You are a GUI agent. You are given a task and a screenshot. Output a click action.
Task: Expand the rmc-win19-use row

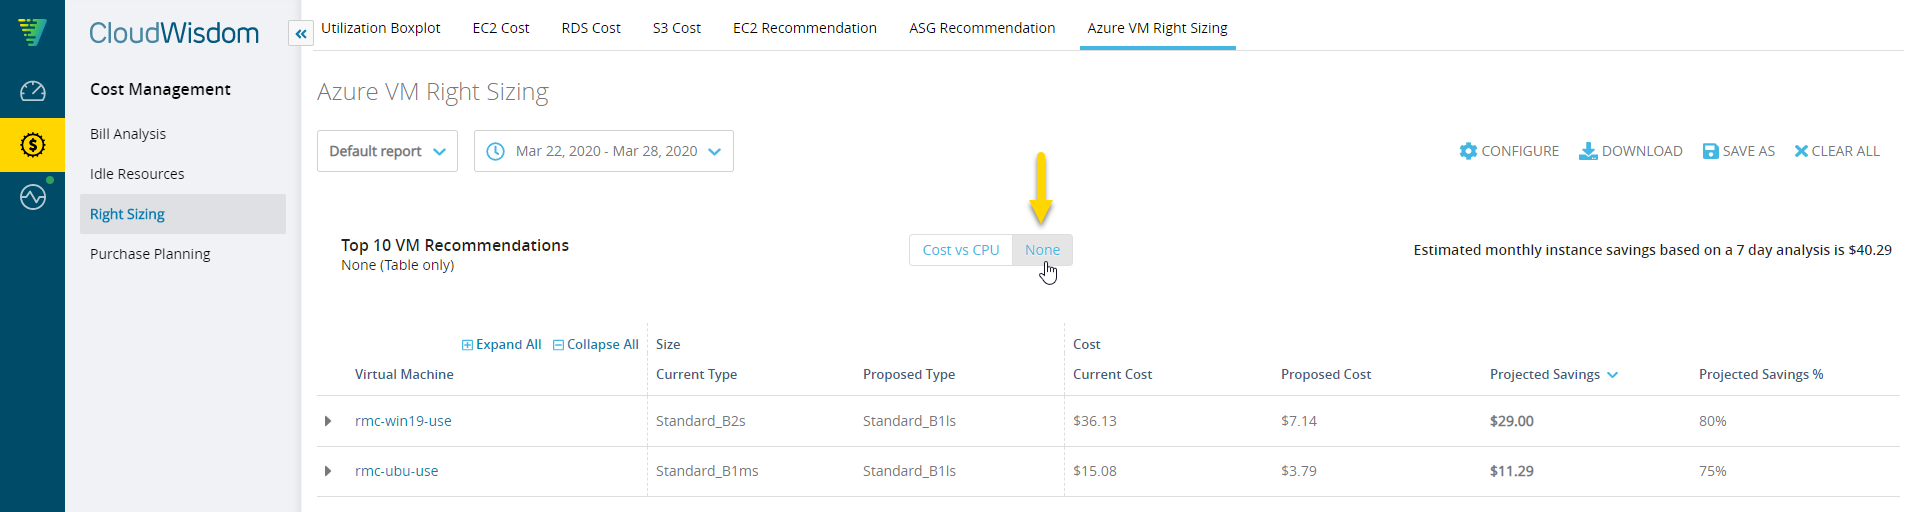coord(328,421)
